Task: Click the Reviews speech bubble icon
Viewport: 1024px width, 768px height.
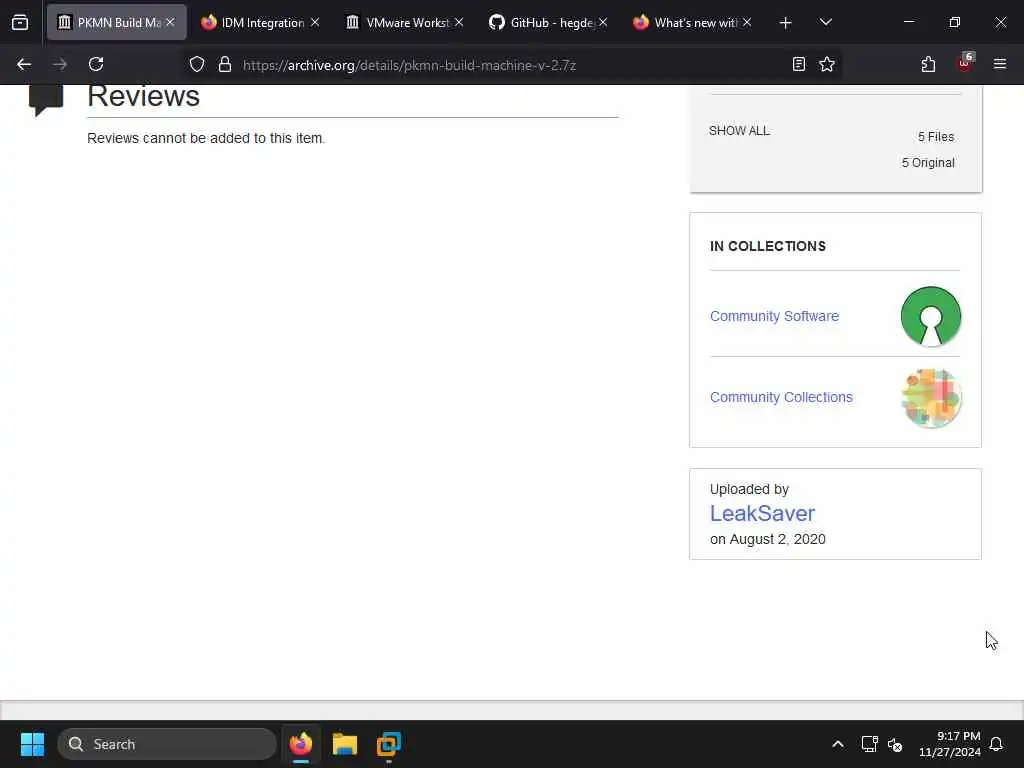Action: [46, 100]
